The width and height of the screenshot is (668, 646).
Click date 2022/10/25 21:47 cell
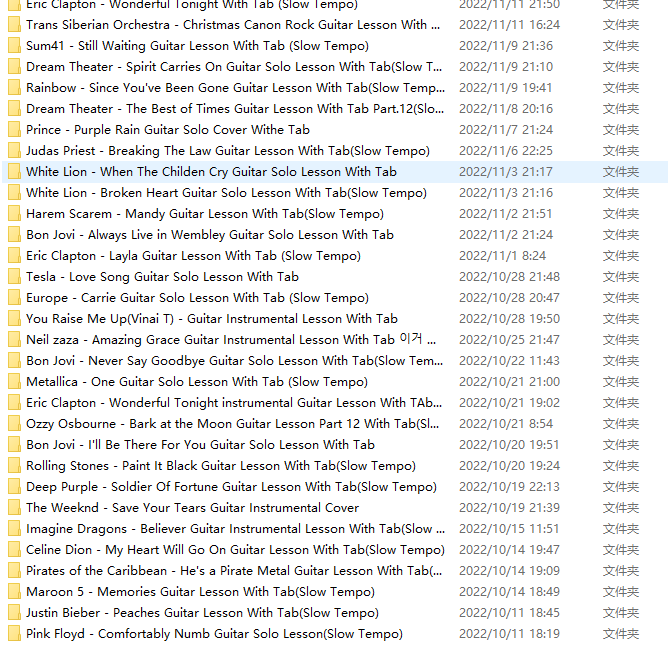(509, 340)
